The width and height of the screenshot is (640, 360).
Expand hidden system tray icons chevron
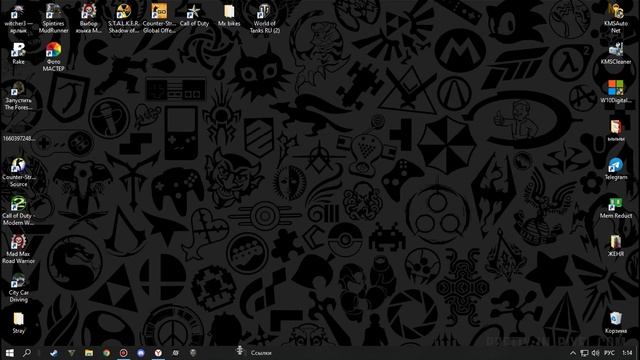tap(573, 353)
